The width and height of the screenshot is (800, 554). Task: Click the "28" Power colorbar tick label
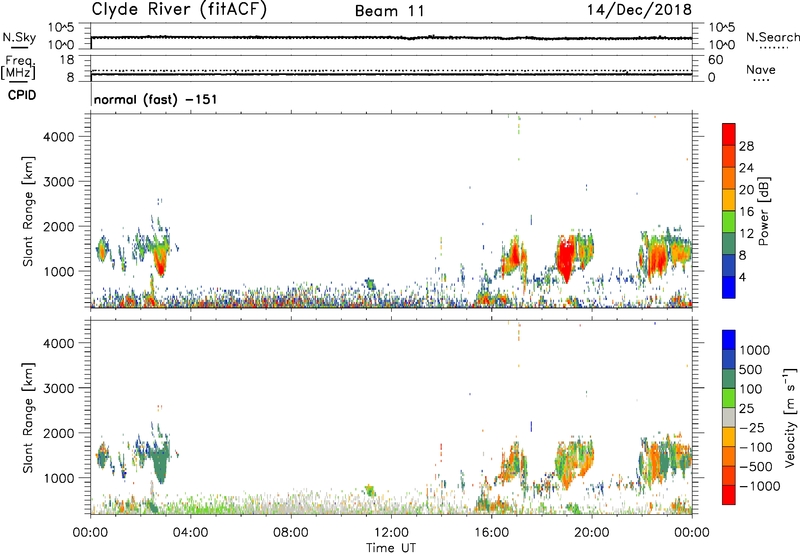[x=746, y=146]
